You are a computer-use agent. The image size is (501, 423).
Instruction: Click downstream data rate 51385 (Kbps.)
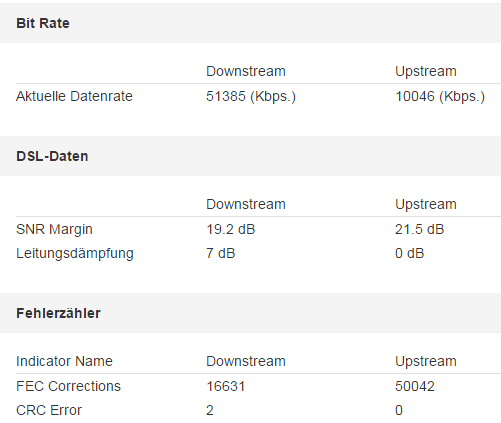251,97
